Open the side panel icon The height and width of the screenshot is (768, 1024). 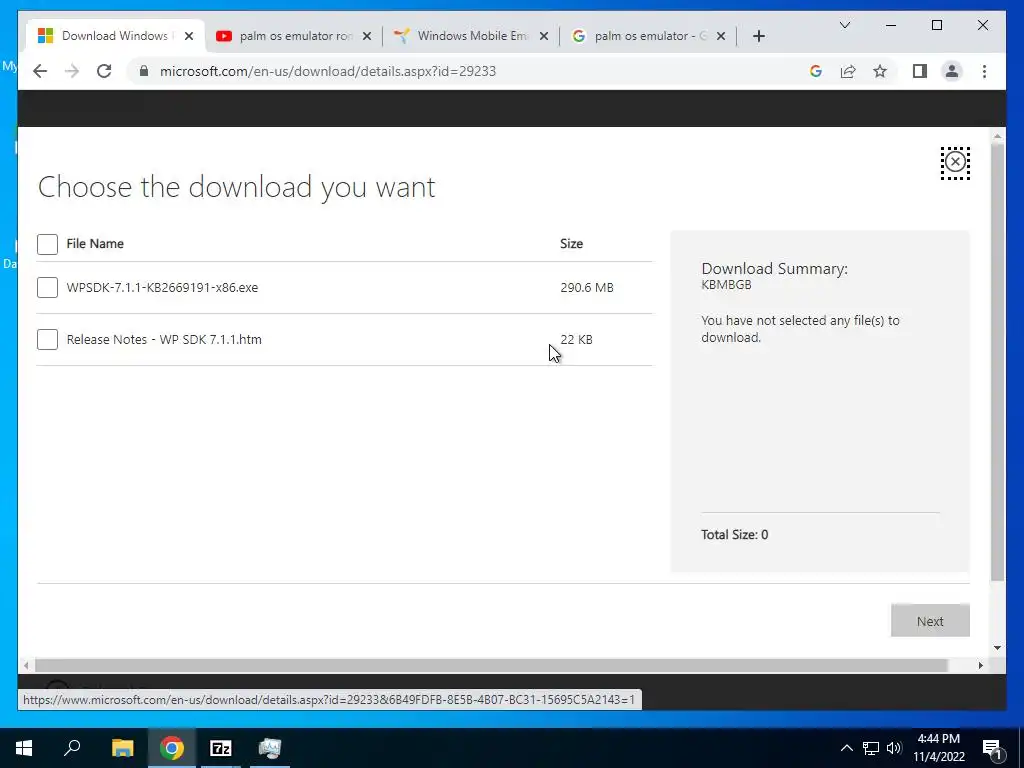920,71
